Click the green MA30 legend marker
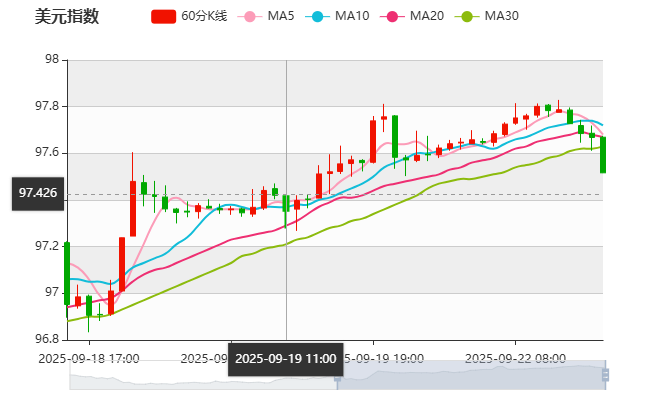 pos(465,17)
